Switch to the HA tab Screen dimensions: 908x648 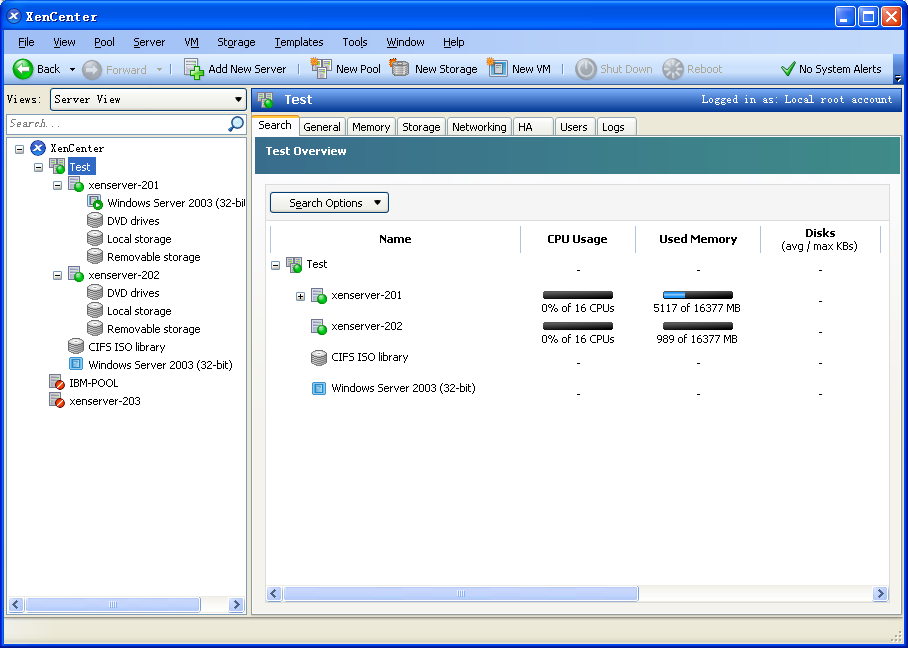point(533,127)
